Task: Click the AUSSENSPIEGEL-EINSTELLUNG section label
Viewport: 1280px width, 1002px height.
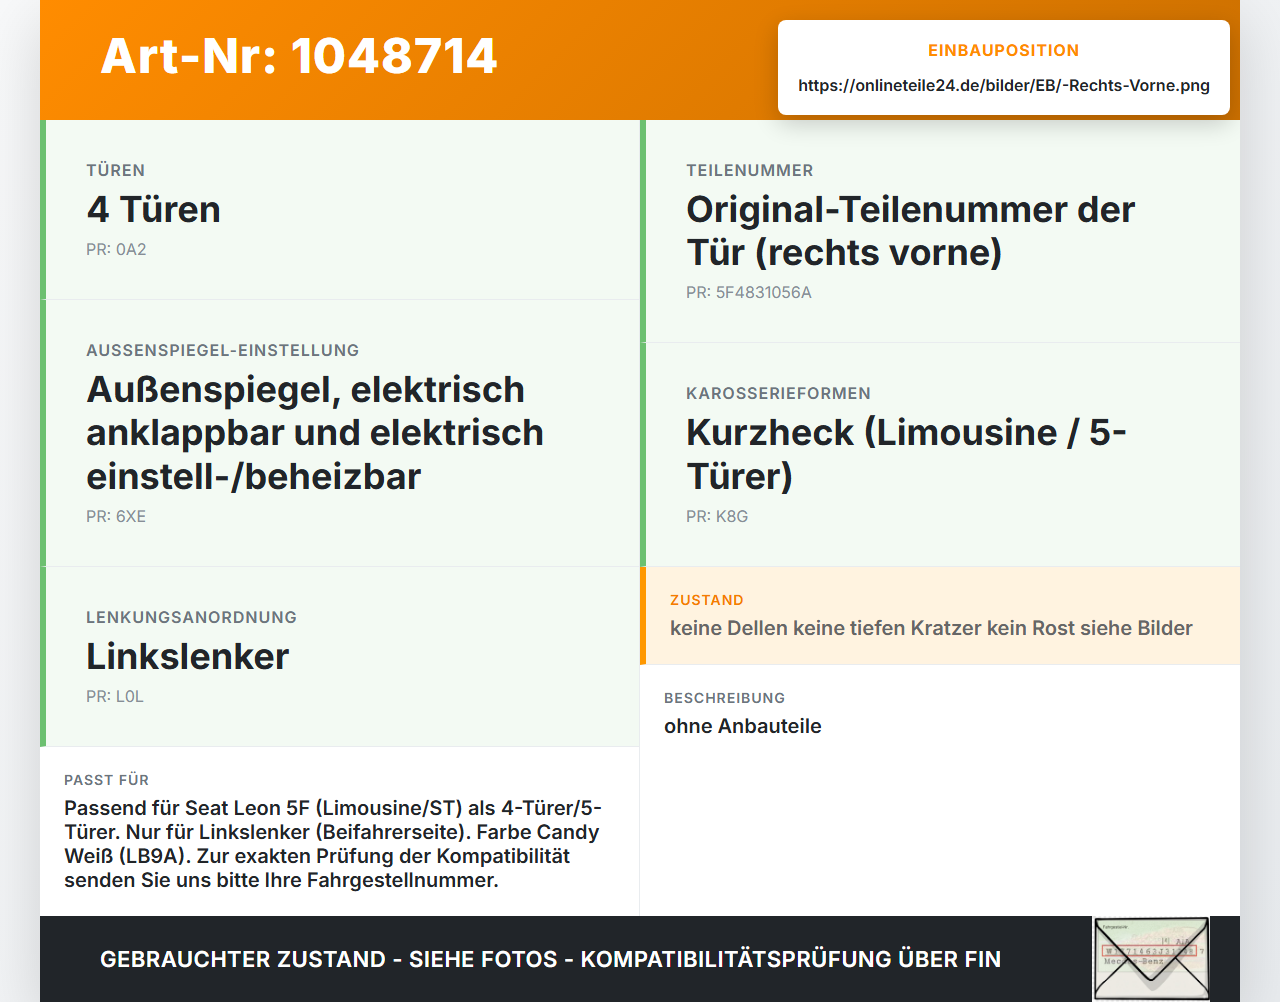Action: coord(223,351)
